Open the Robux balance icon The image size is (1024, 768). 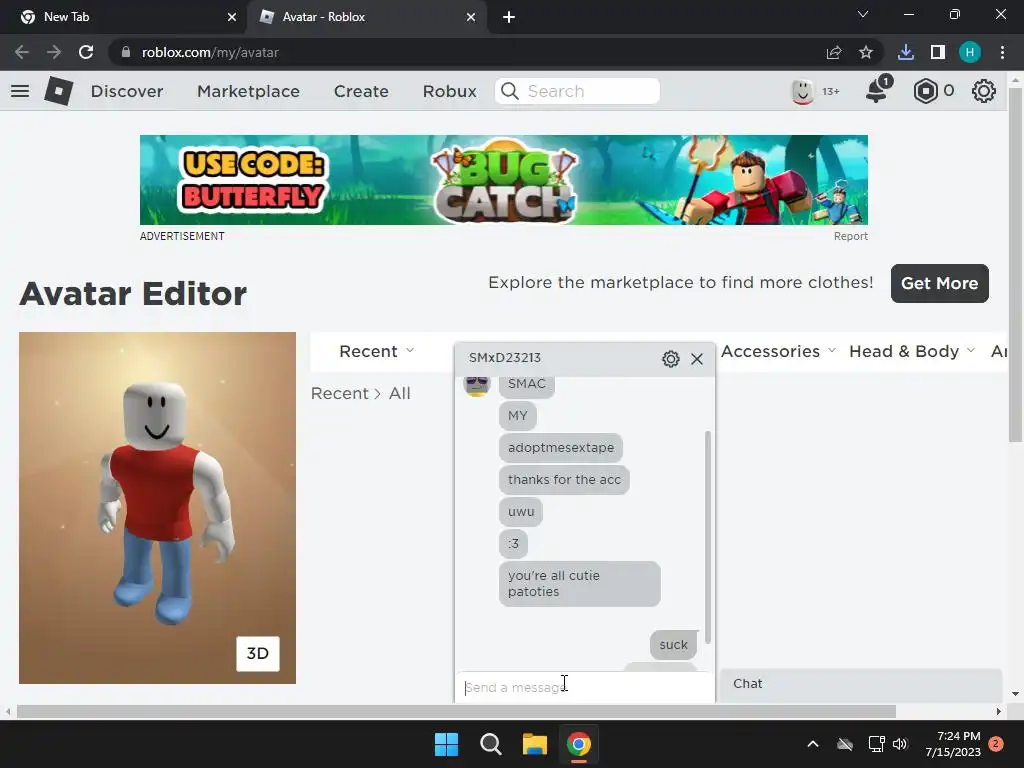coord(925,91)
